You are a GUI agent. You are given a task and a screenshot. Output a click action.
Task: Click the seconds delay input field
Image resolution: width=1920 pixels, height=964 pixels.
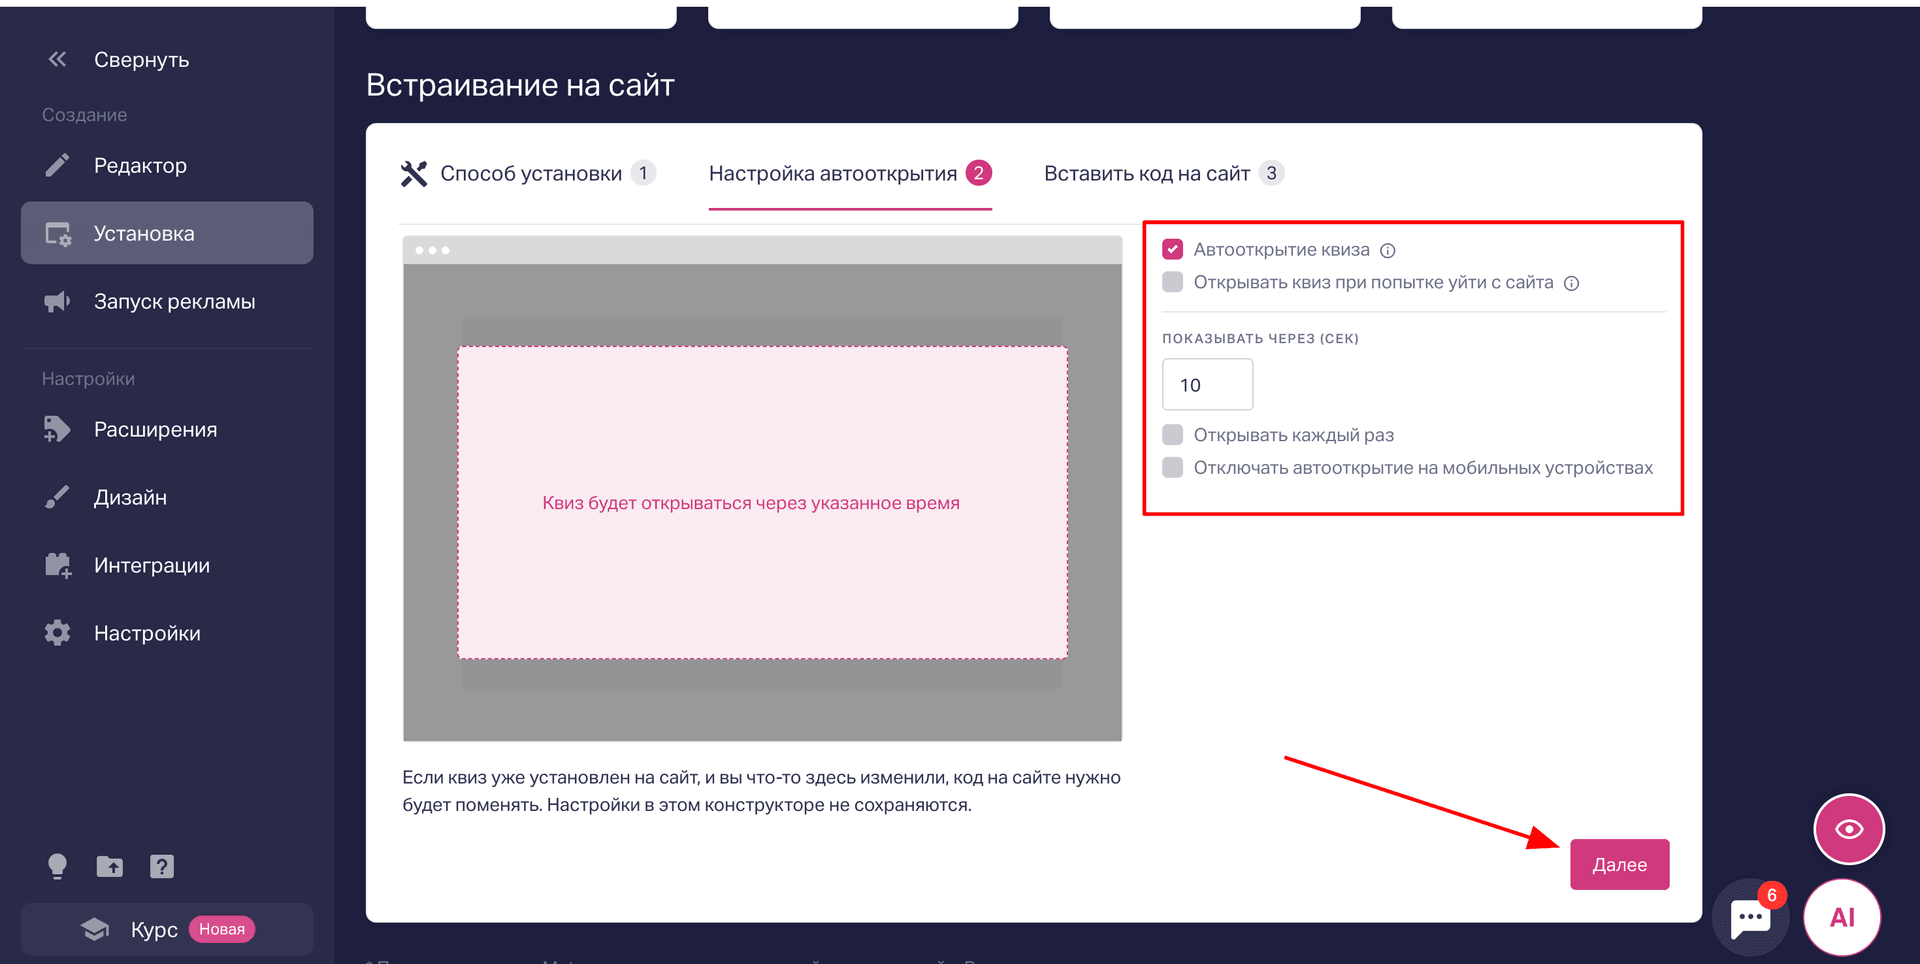1207,385
